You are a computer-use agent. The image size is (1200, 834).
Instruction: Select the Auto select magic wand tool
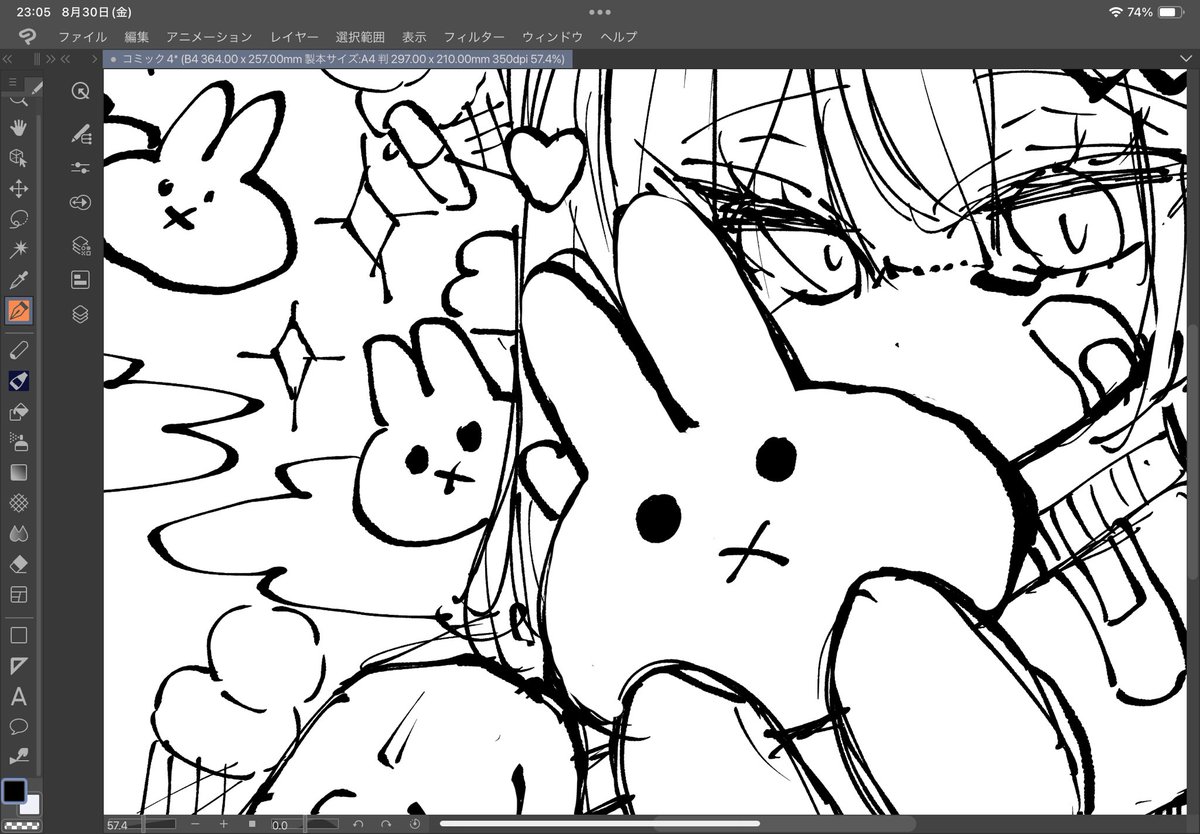tap(18, 249)
